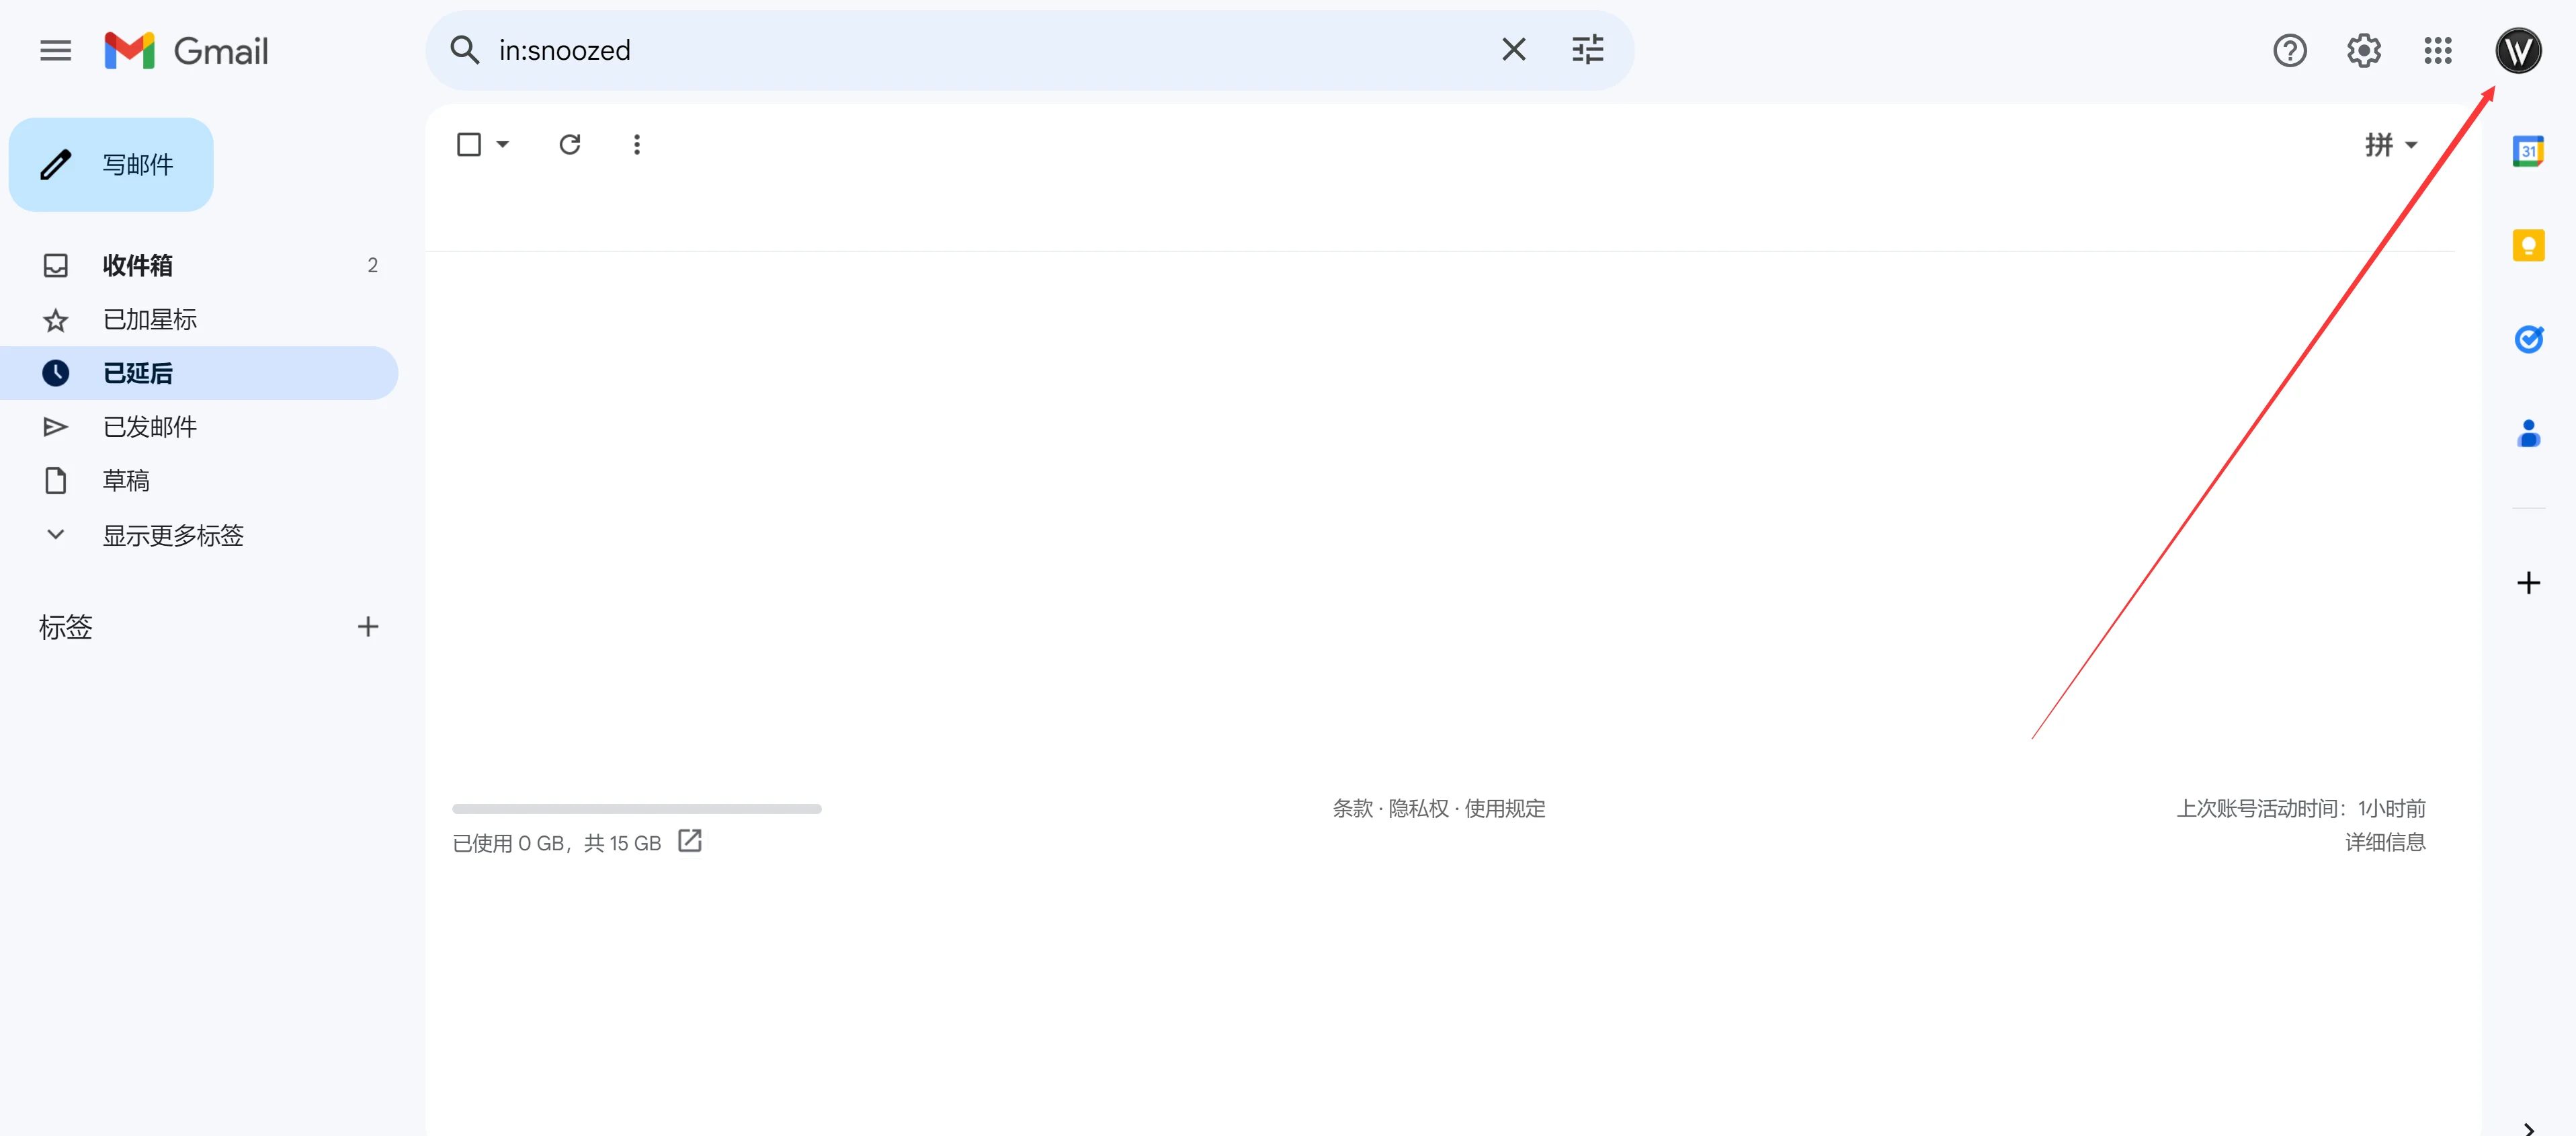The width and height of the screenshot is (2576, 1136).
Task: Open Google Tasks side panel icon
Action: tap(2528, 339)
